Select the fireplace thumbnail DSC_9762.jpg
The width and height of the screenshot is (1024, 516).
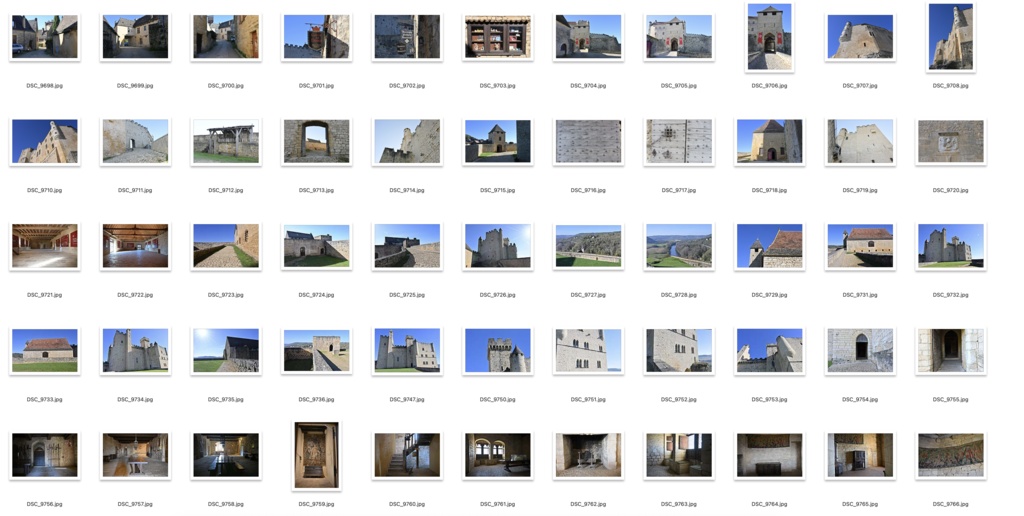(x=588, y=455)
